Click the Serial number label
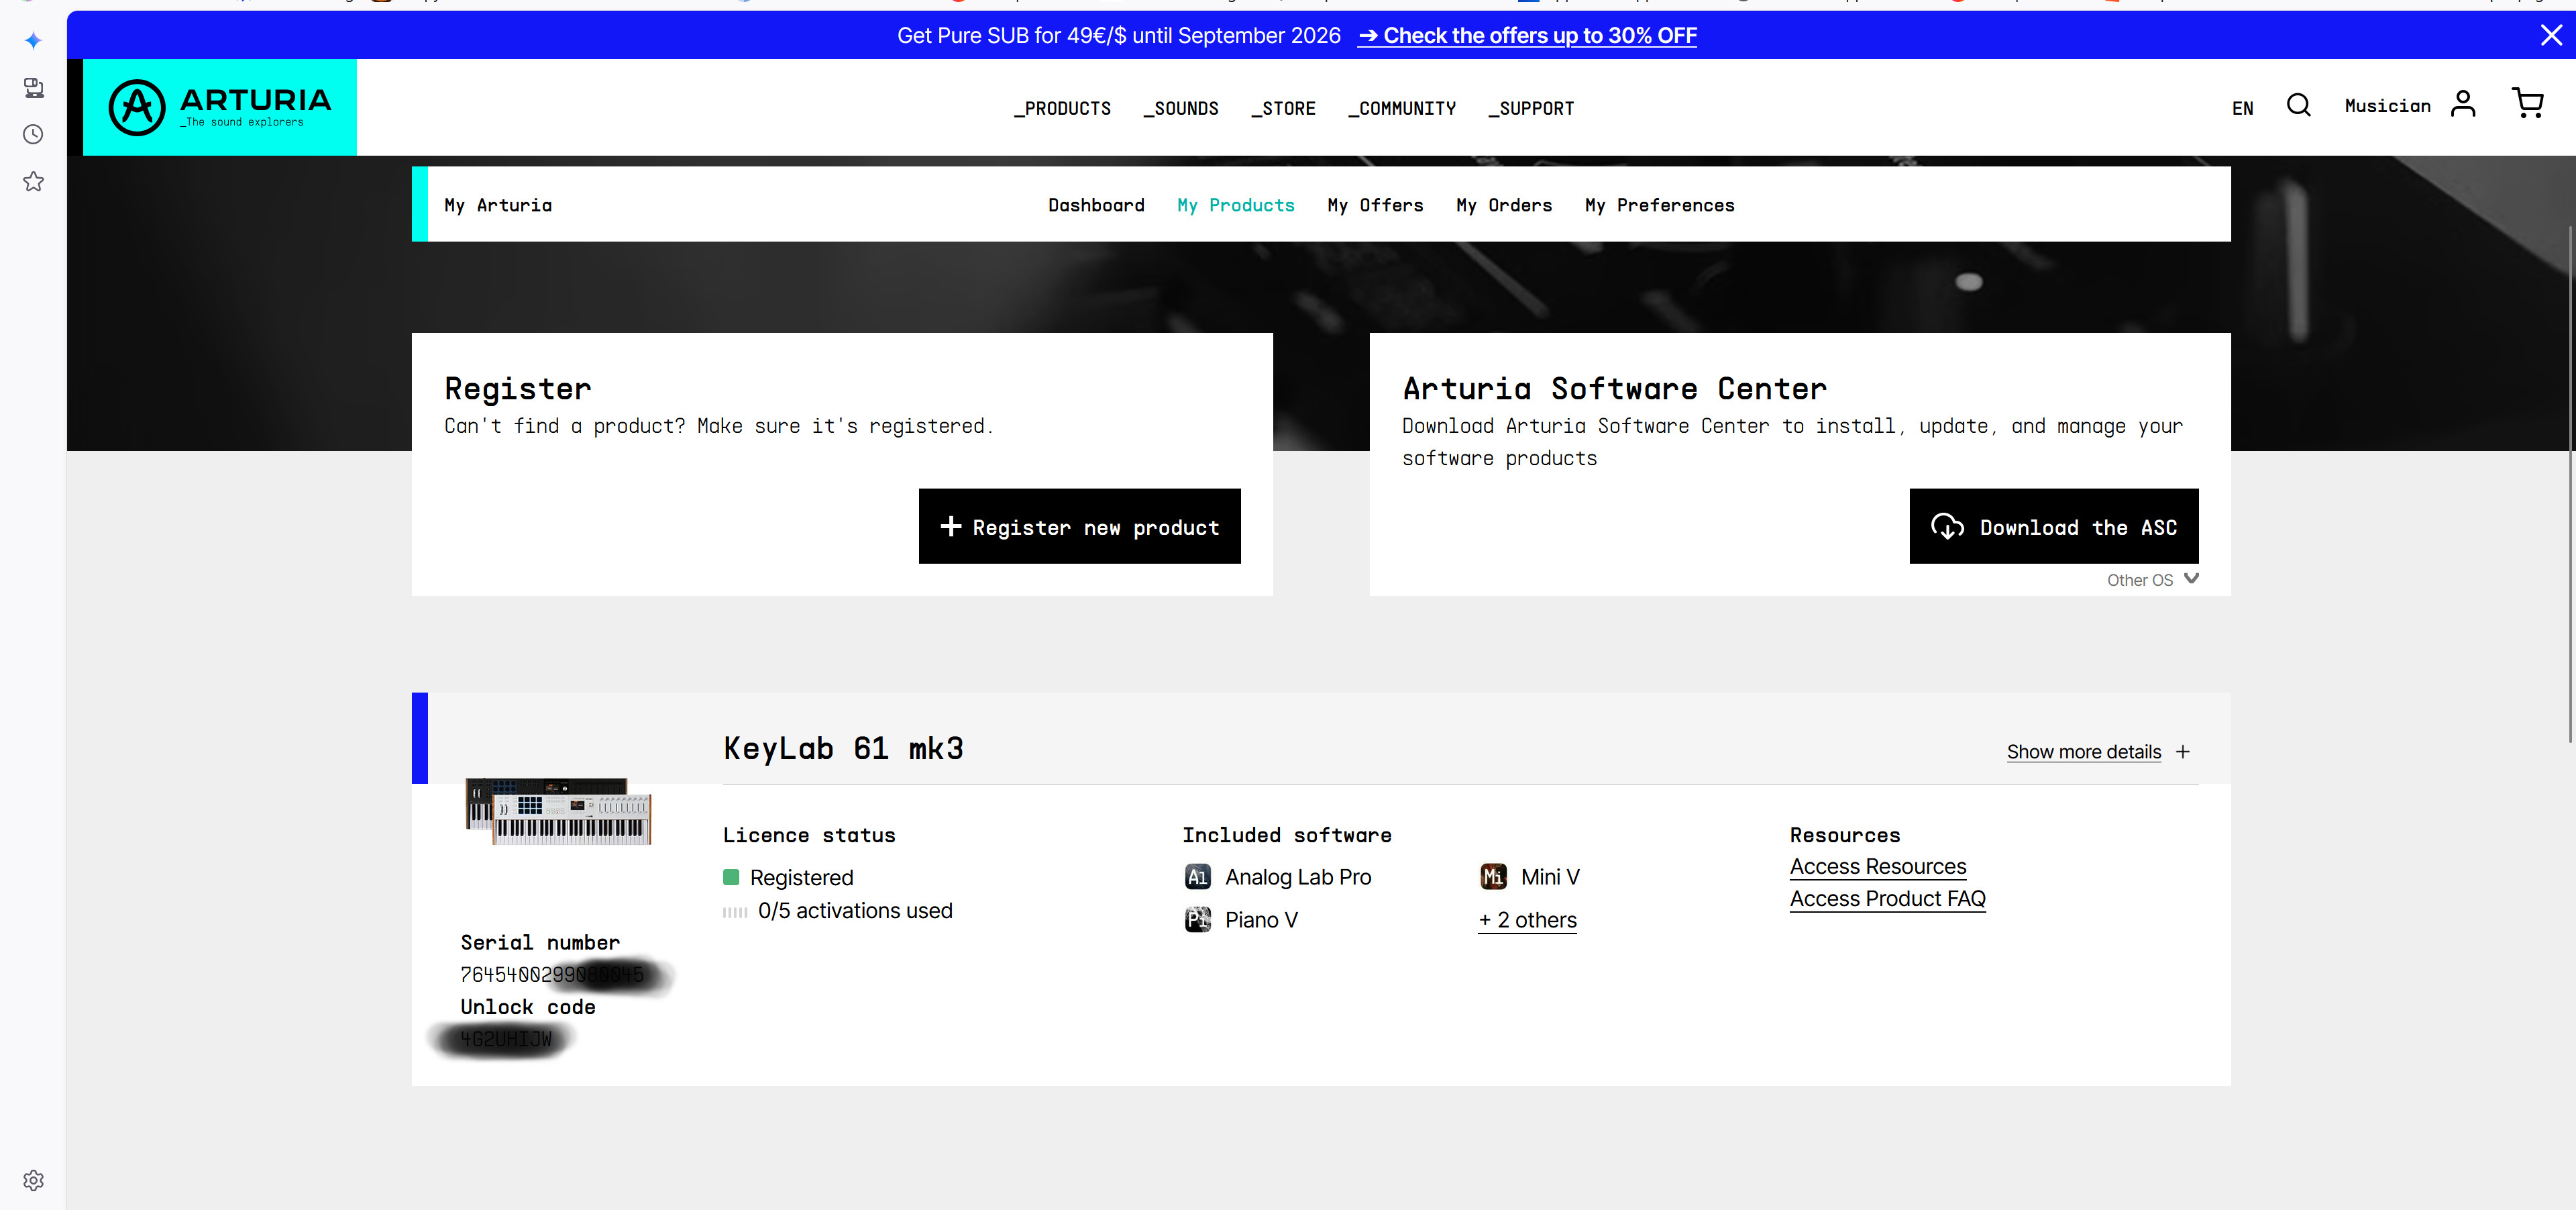2576x1210 pixels. (x=540, y=943)
